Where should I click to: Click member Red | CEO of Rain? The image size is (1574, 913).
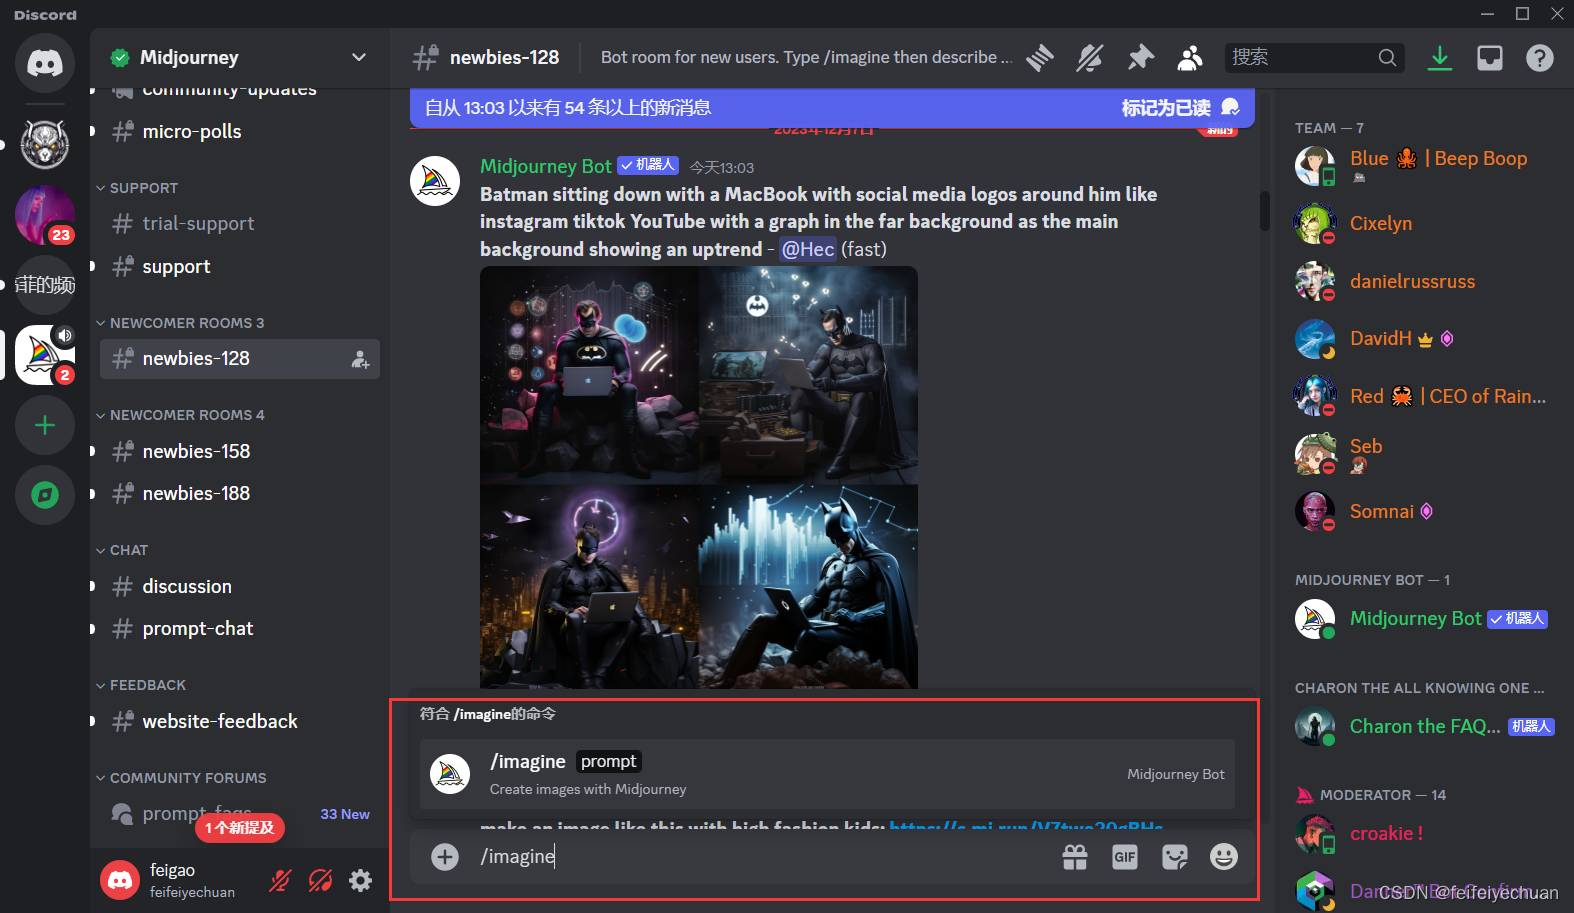(1424, 396)
